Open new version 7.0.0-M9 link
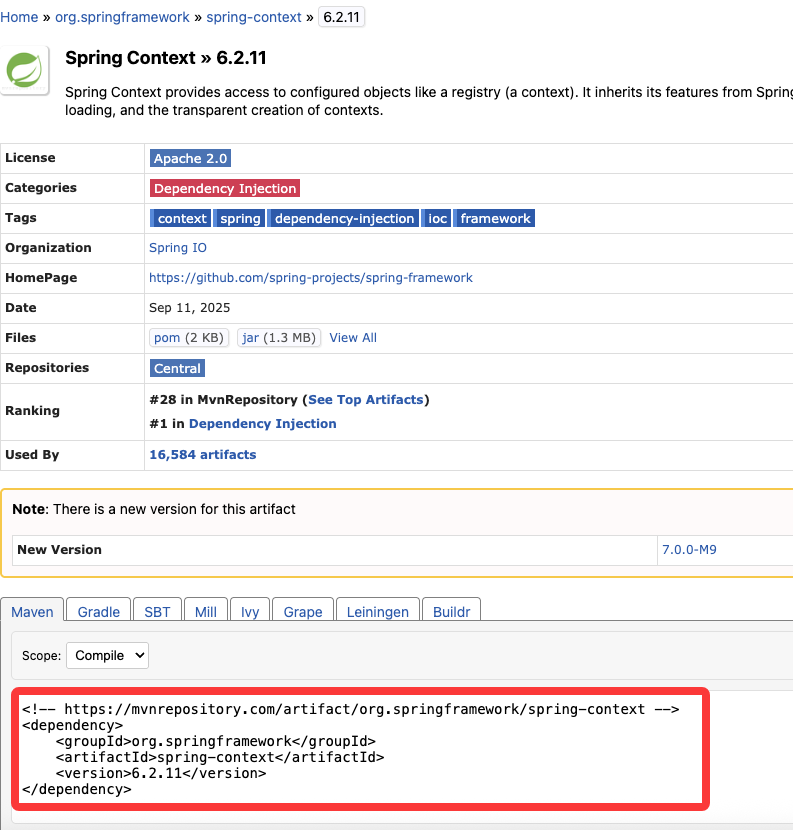The width and height of the screenshot is (793, 830). (689, 549)
